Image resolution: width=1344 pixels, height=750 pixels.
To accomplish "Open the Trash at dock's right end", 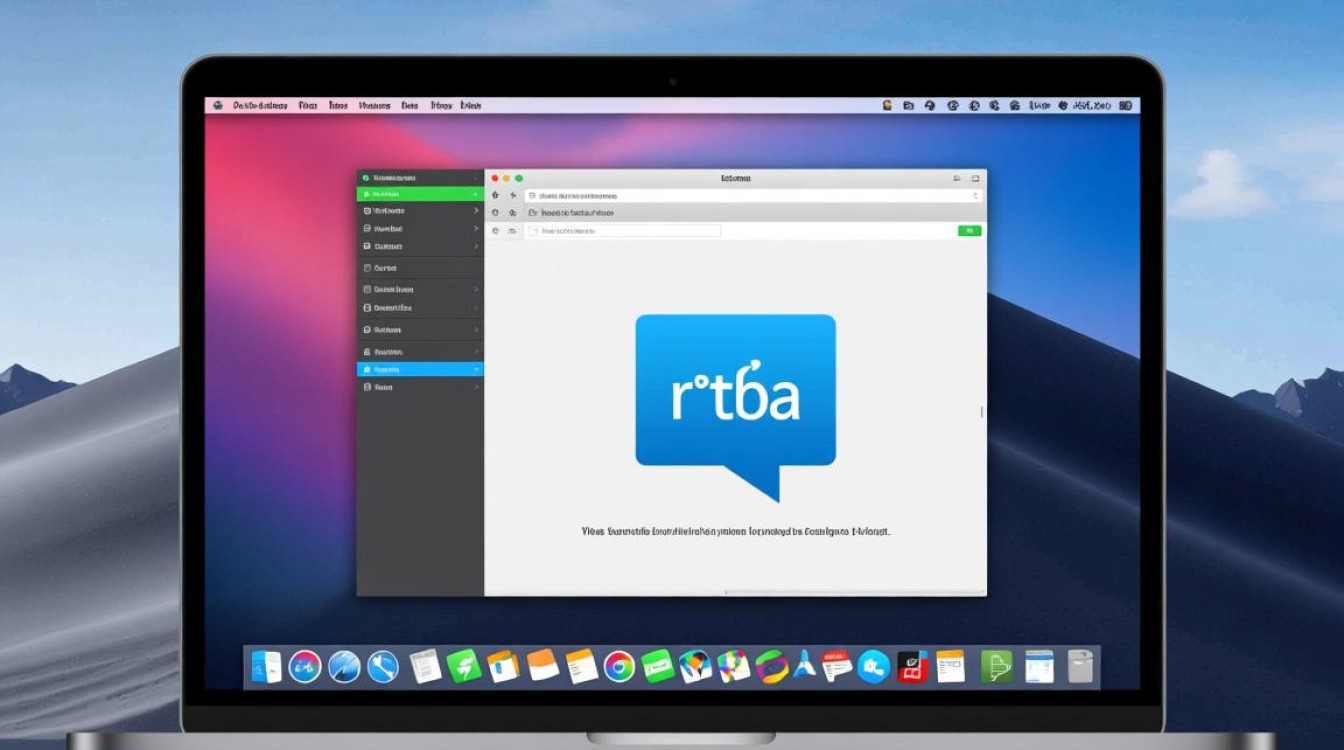I will [1080, 667].
